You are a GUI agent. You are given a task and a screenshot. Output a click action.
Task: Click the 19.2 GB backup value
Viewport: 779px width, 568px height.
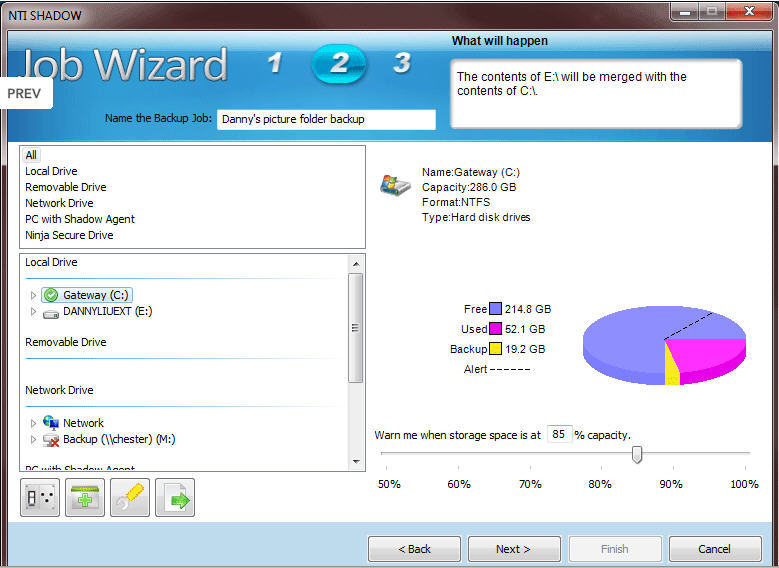pos(525,349)
